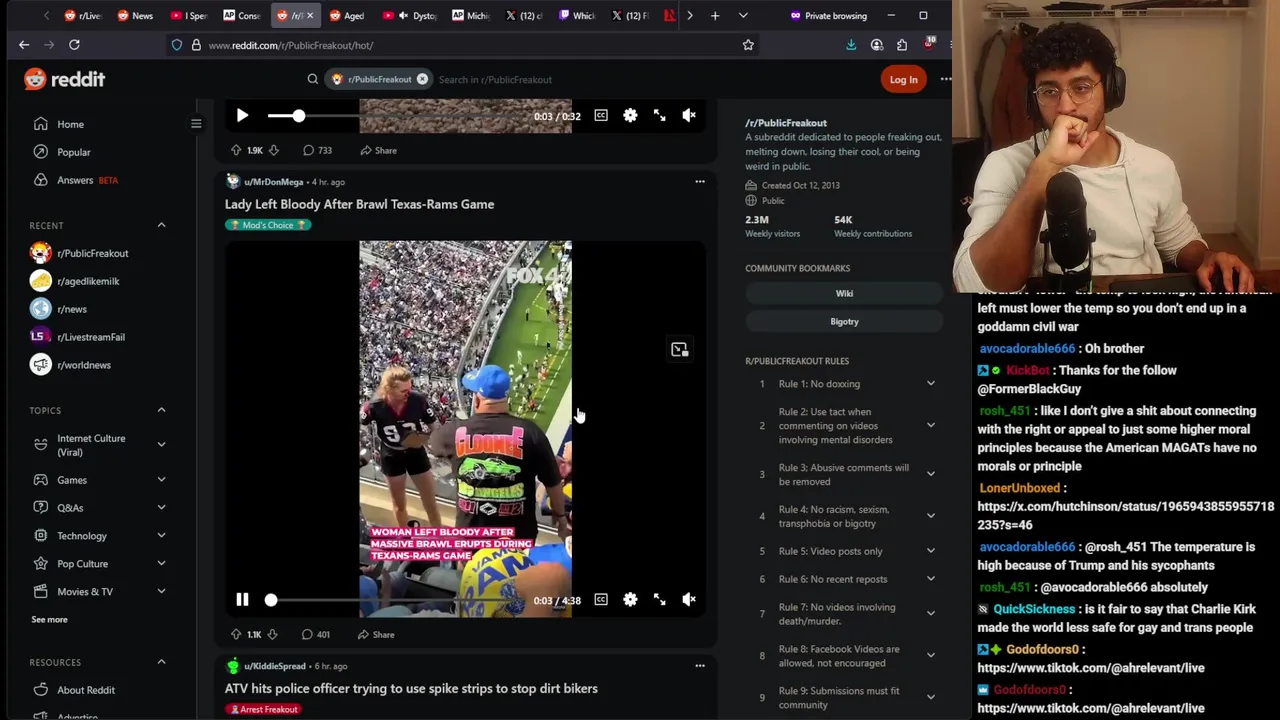This screenshot has width=1280, height=720.
Task: Open 733 comments on top post
Action: pyautogui.click(x=317, y=150)
